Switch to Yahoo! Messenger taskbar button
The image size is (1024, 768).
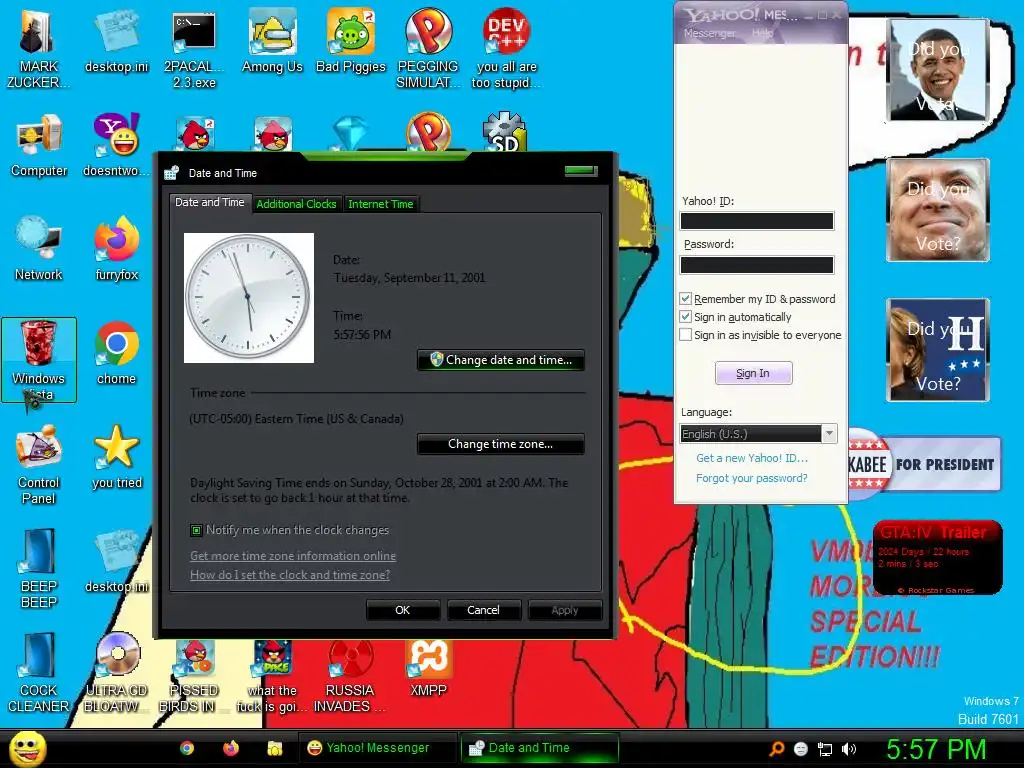point(377,748)
